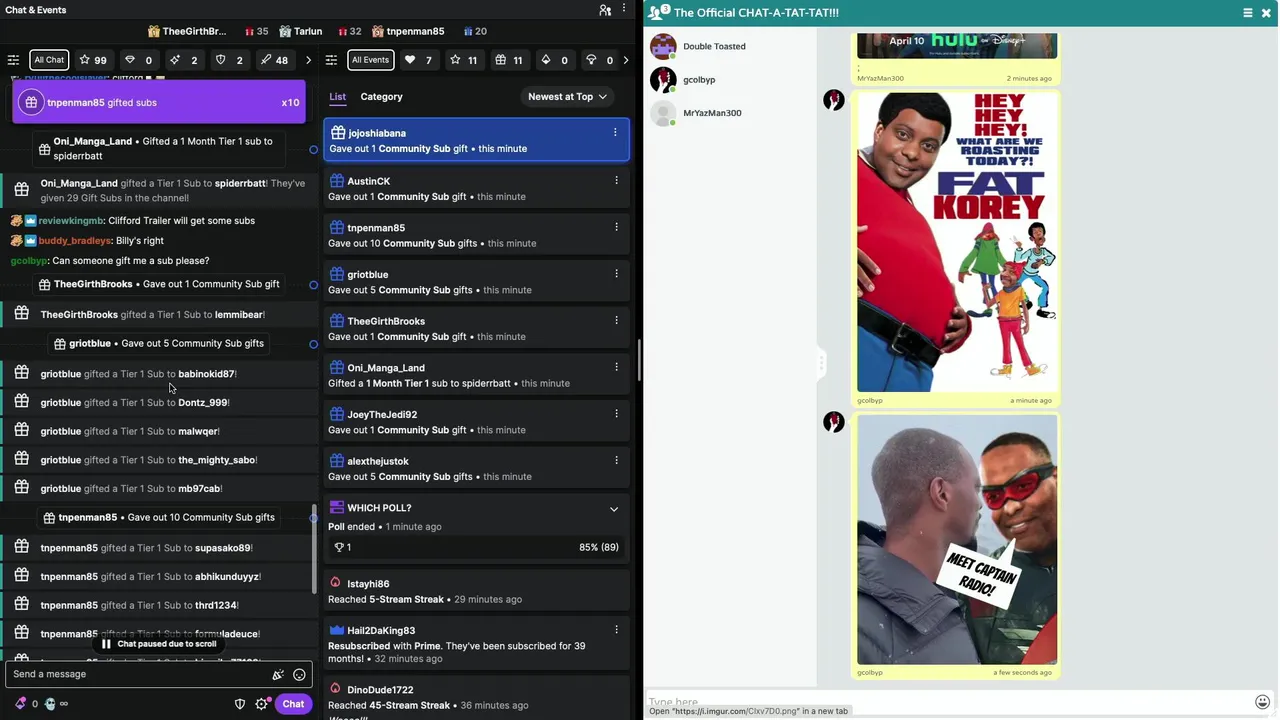This screenshot has height=720, width=1280.
Task: Open options menu for jojoshiabana event
Action: pyautogui.click(x=615, y=133)
